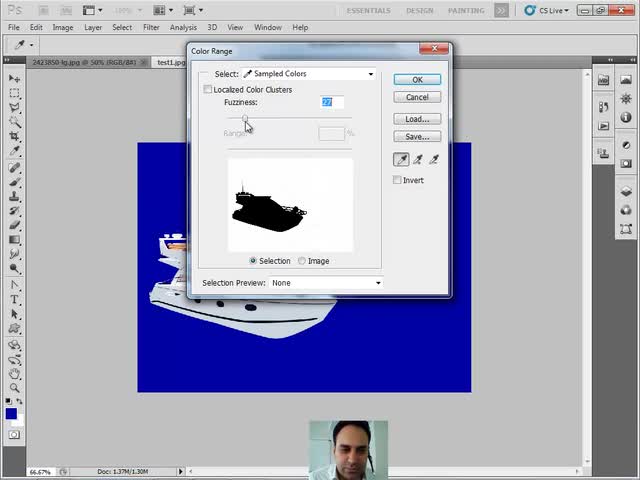The height and width of the screenshot is (480, 640).
Task: Select the Clone Stamp tool
Action: pyautogui.click(x=14, y=196)
